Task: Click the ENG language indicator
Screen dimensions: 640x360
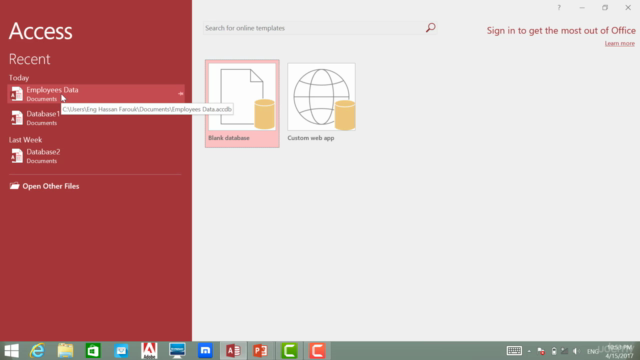Action: point(593,351)
